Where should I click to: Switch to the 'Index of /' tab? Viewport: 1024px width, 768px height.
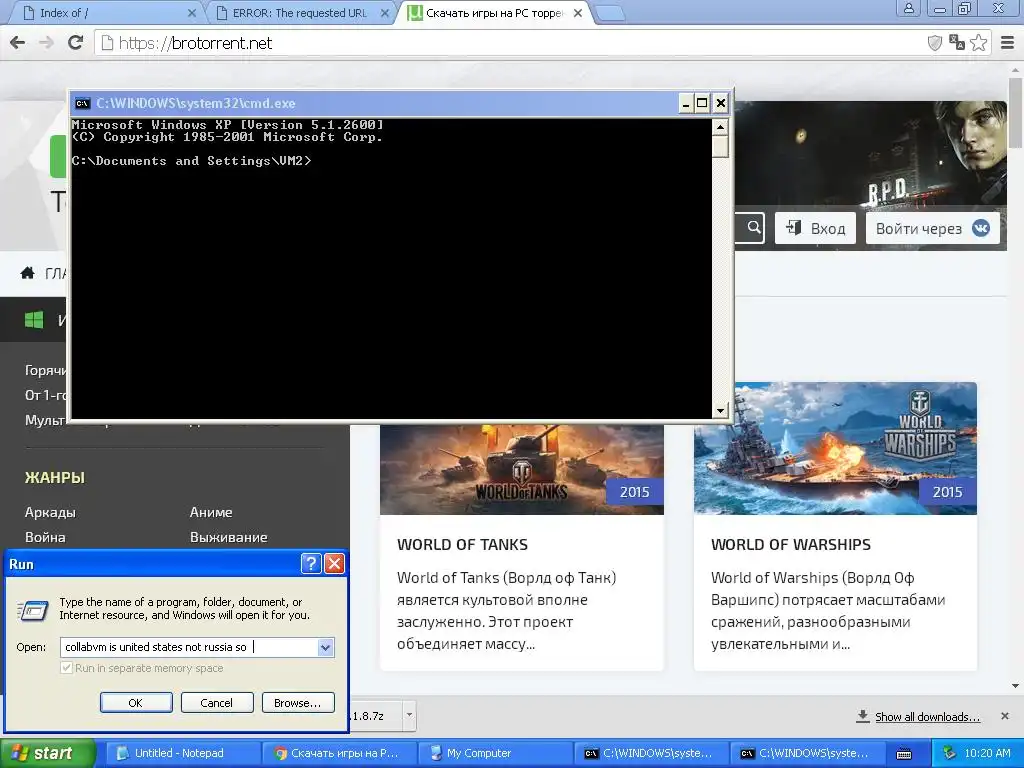coord(104,13)
